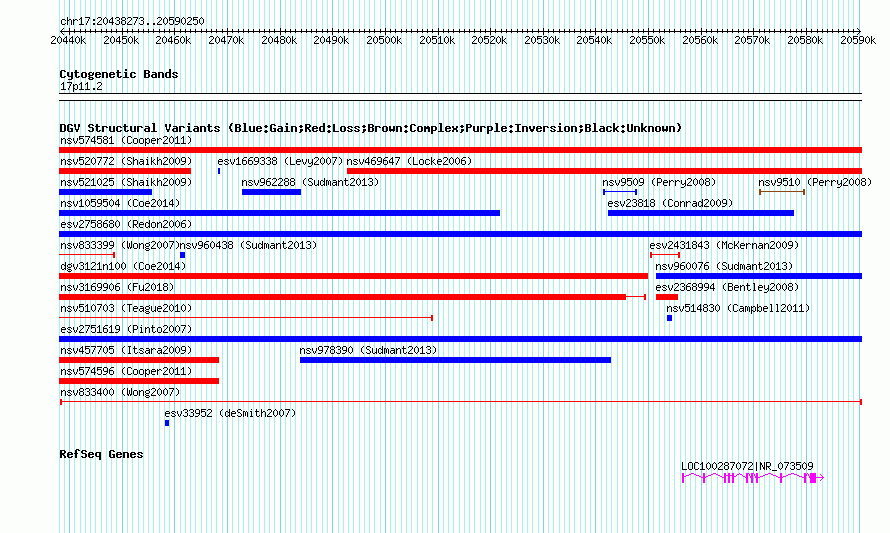
Task: Click the nsv3169906 (Fu2018) label
Action: [x=117, y=287]
